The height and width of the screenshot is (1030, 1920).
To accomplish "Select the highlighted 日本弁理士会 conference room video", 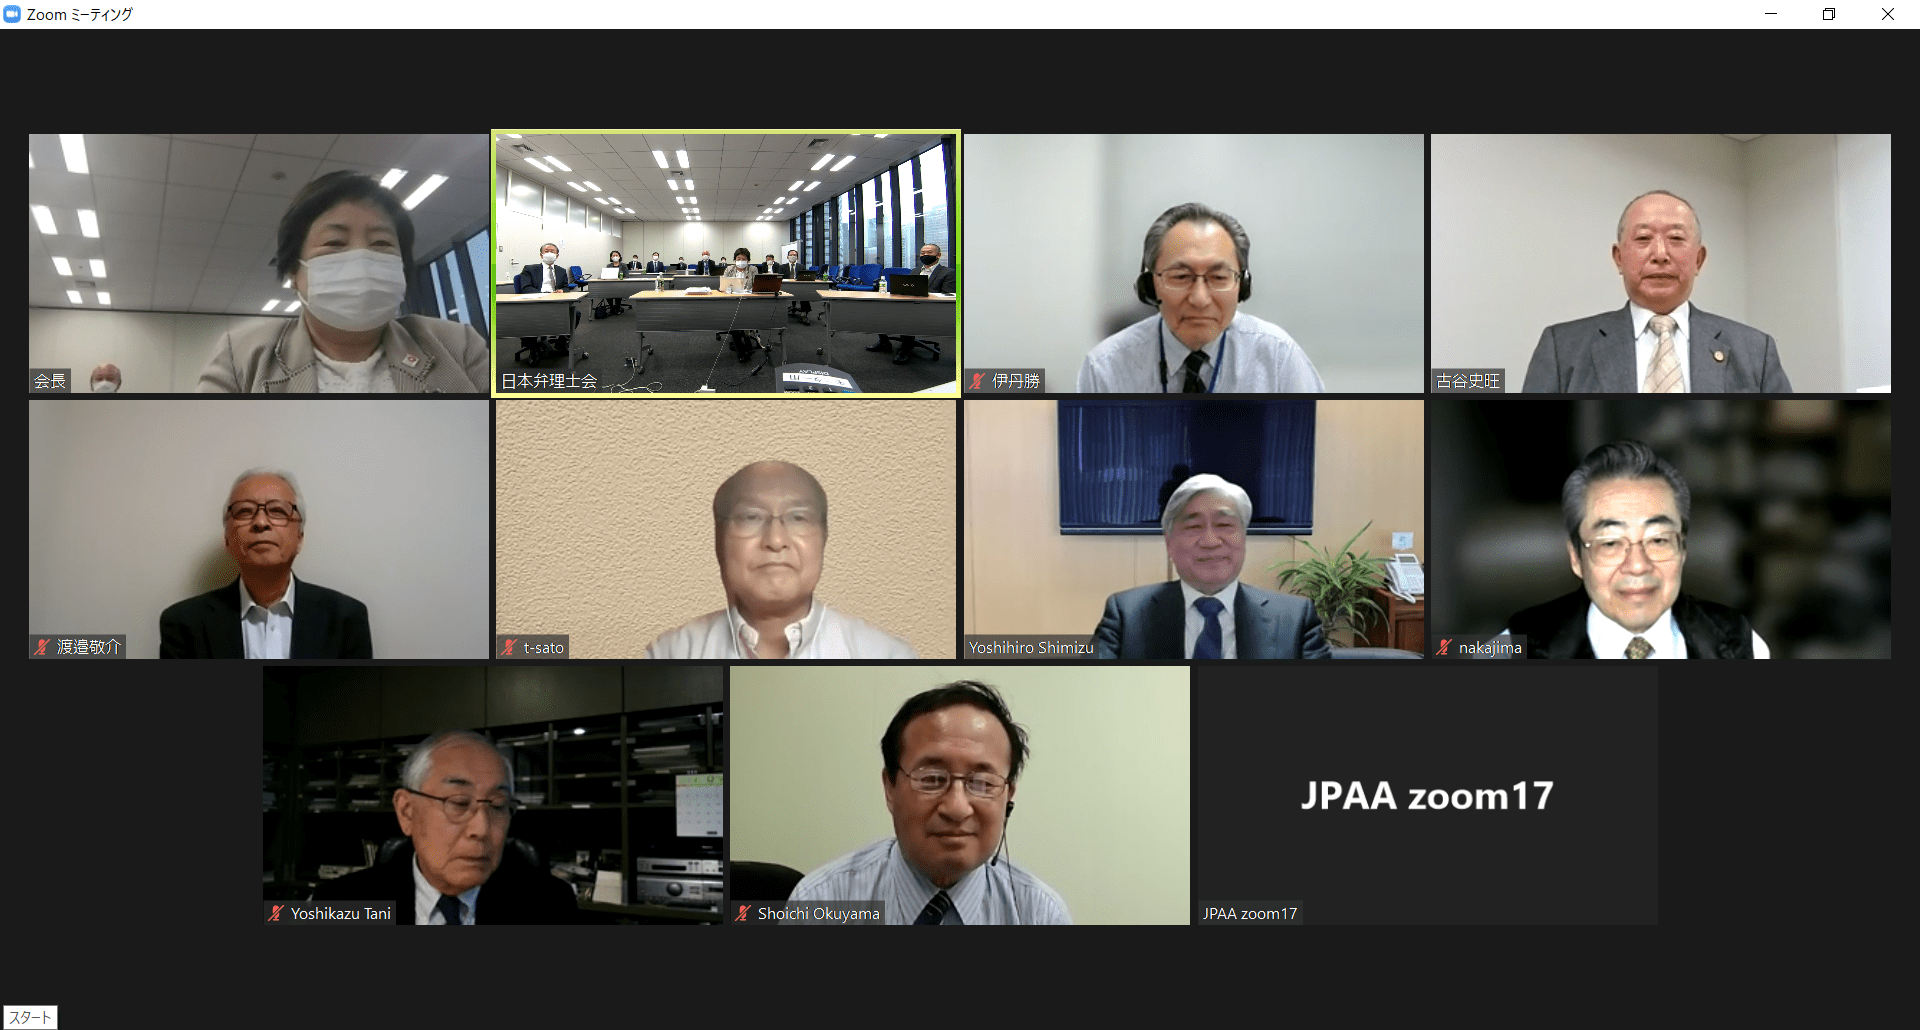I will click(726, 262).
